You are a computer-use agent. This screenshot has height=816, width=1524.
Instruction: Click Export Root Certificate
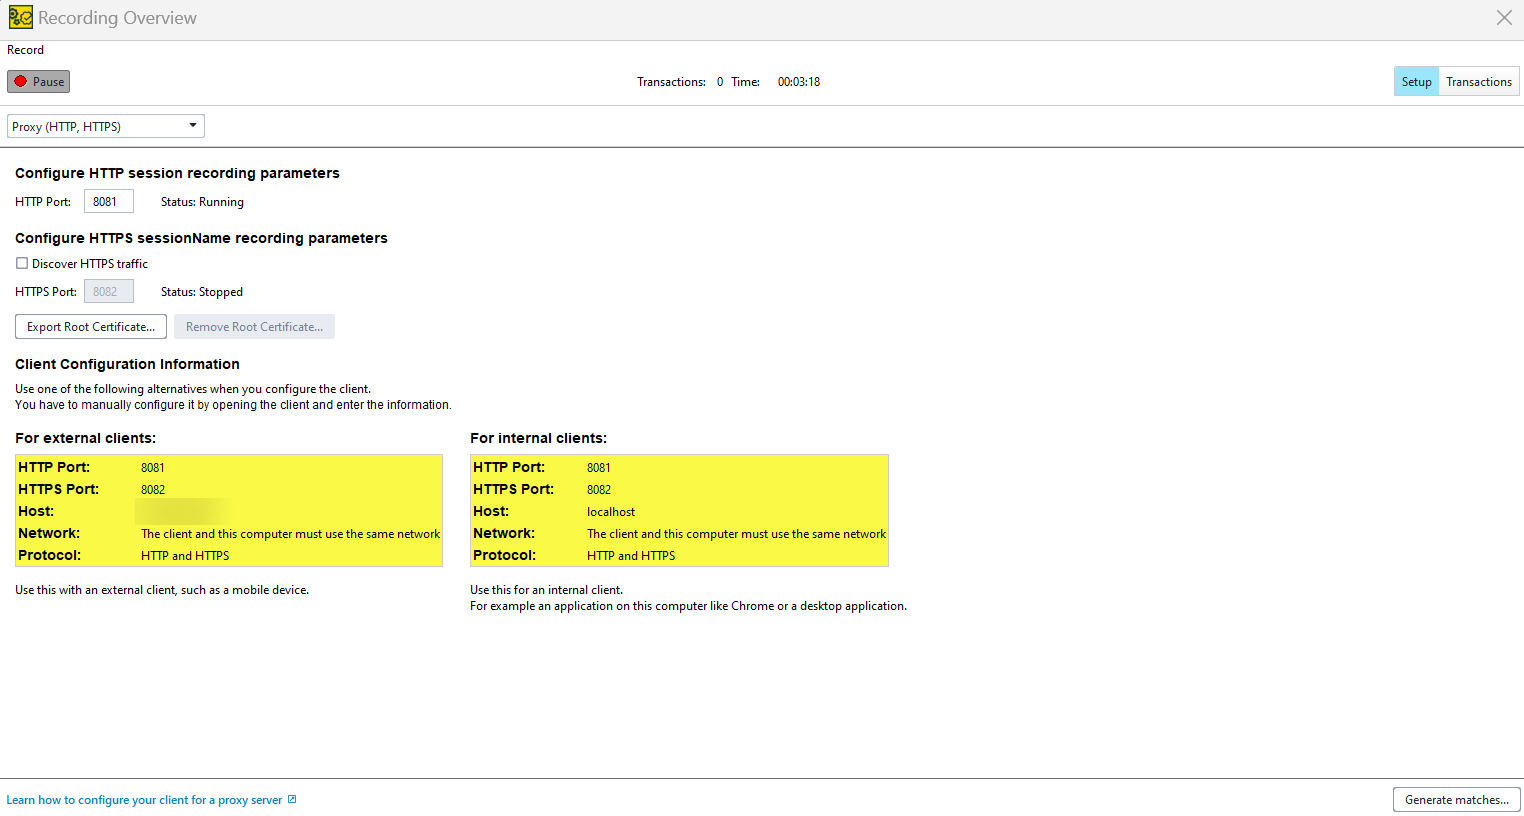coord(90,326)
